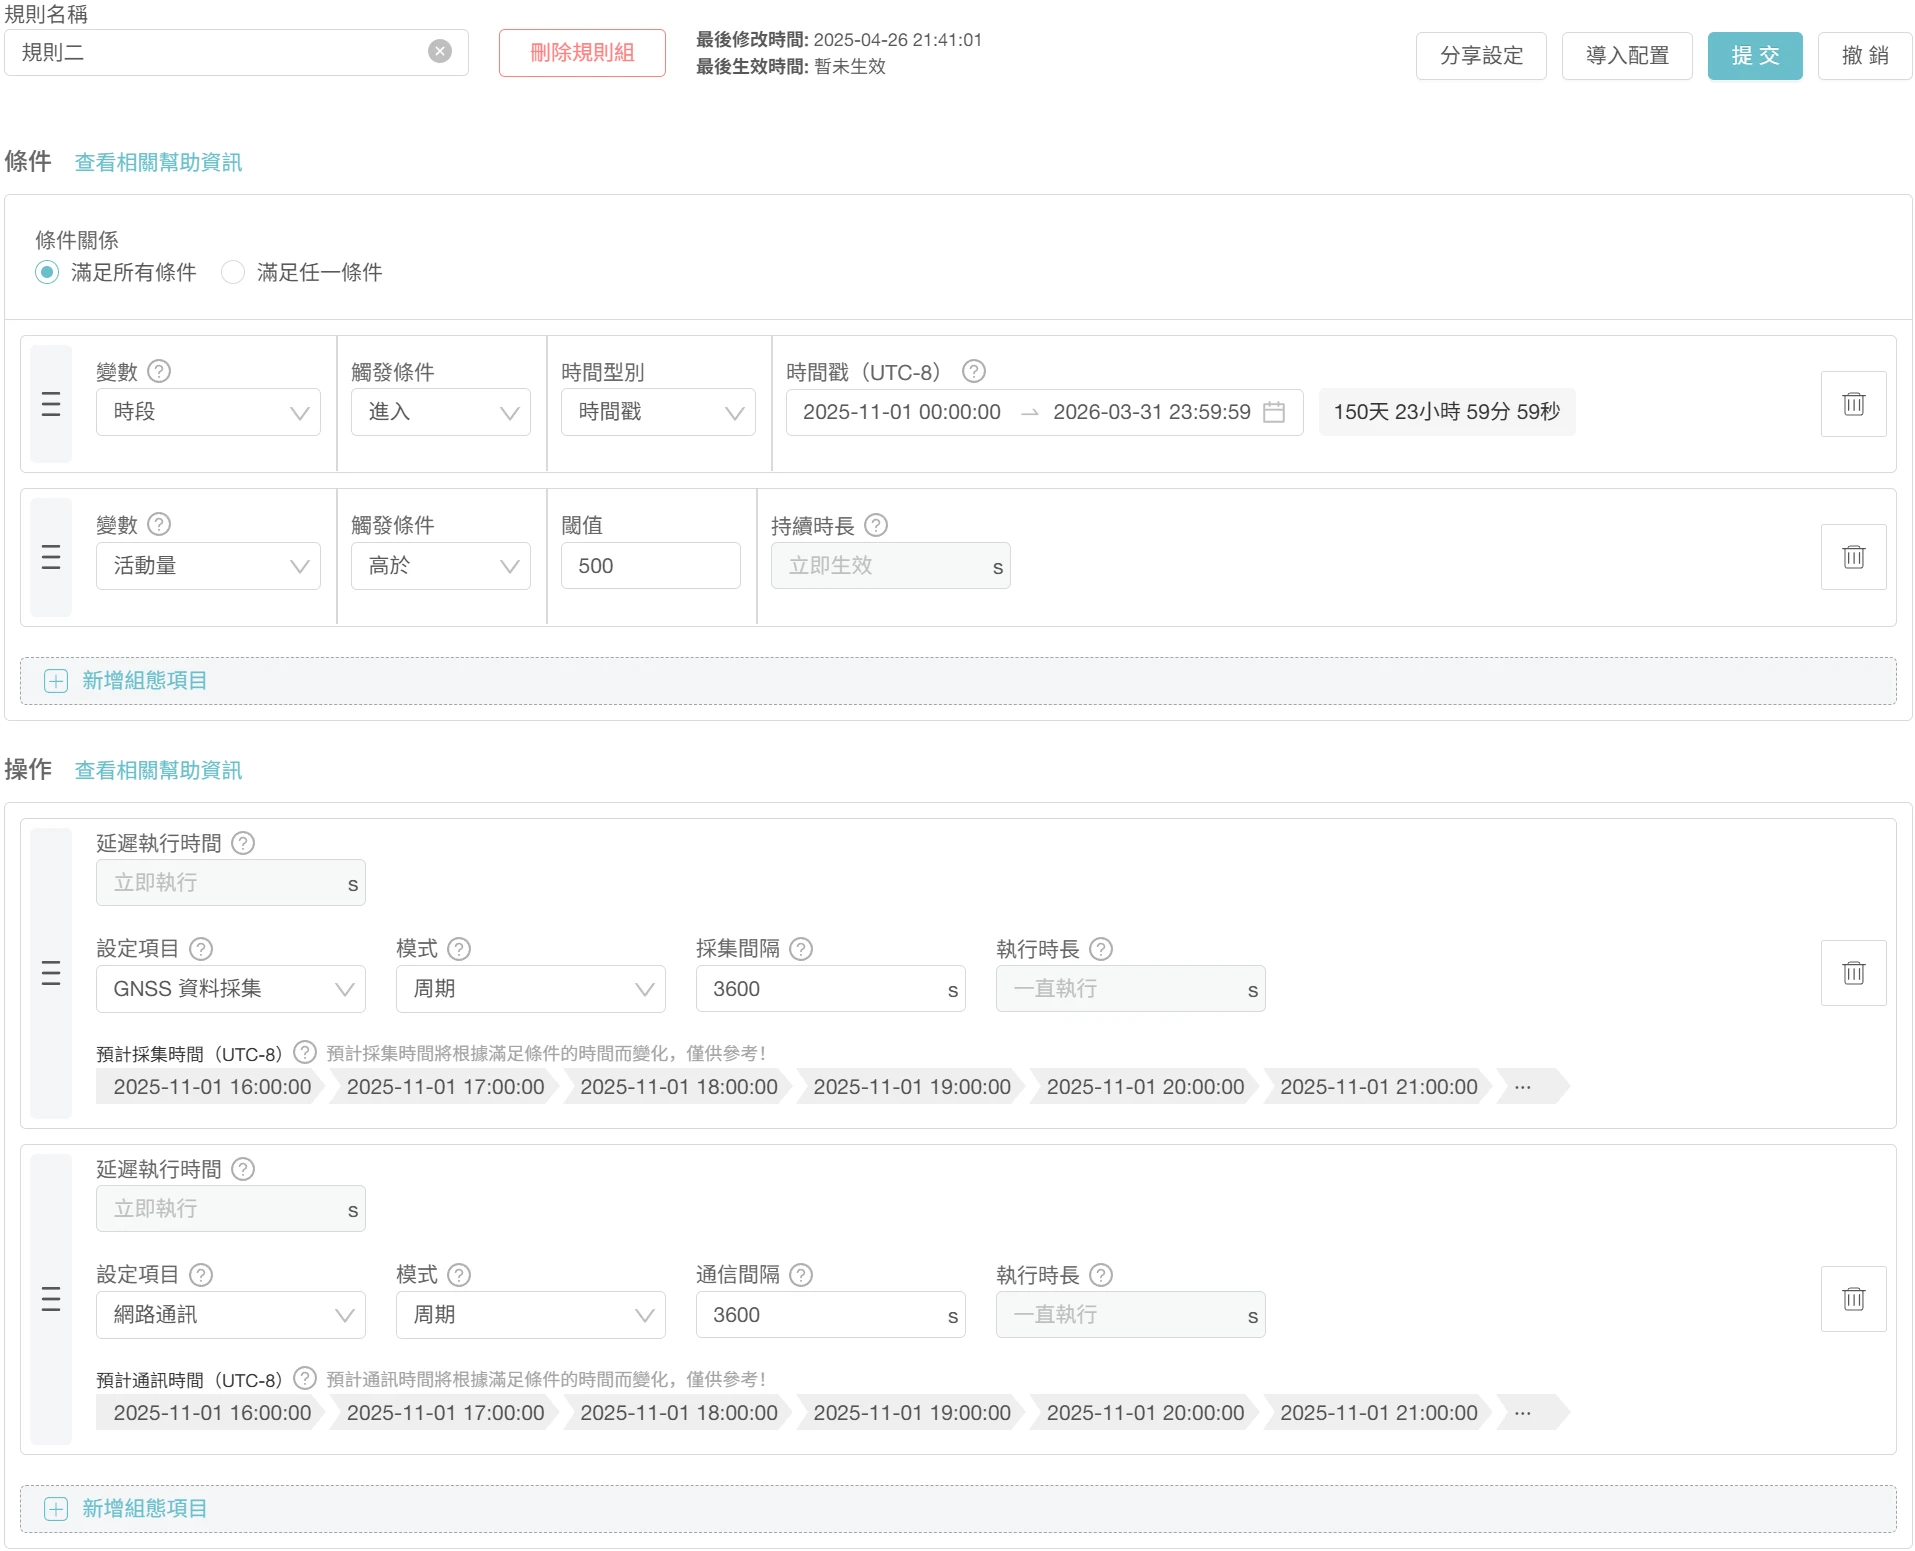Delete the 活動量 condition row via trash icon
This screenshot has height=1551, width=1915.
coord(1852,557)
